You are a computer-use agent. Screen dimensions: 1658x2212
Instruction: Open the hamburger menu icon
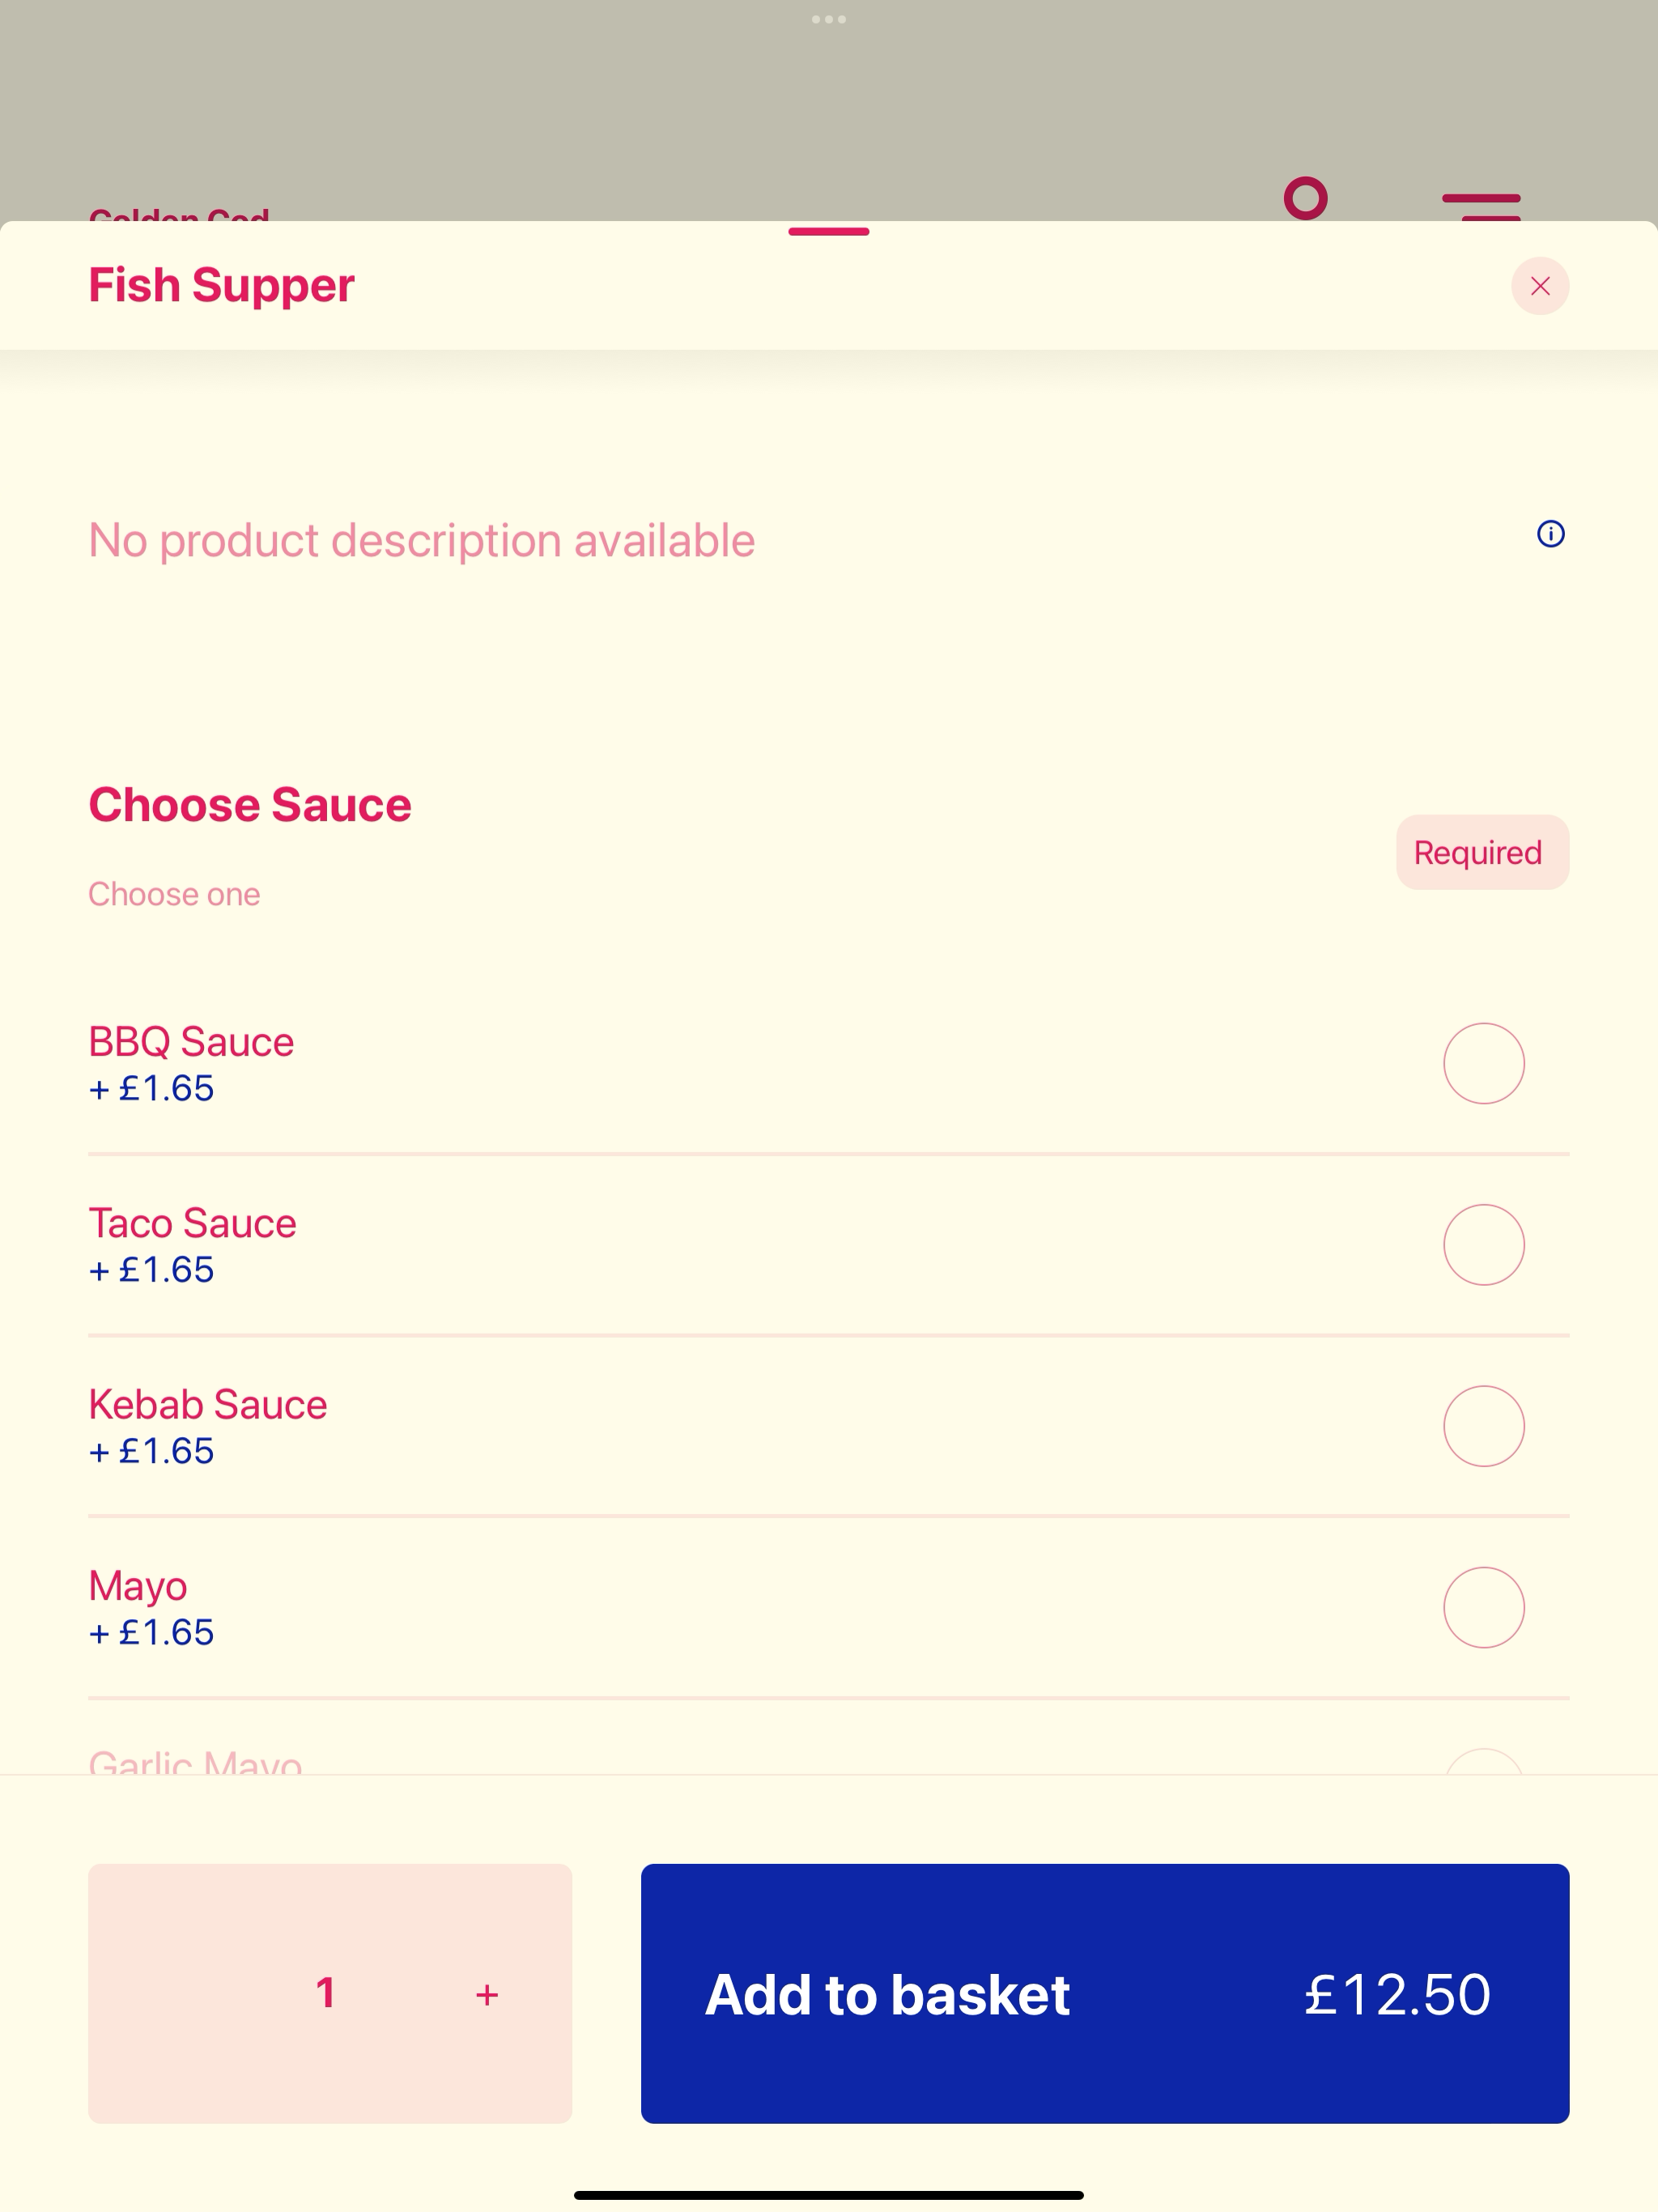[1481, 206]
